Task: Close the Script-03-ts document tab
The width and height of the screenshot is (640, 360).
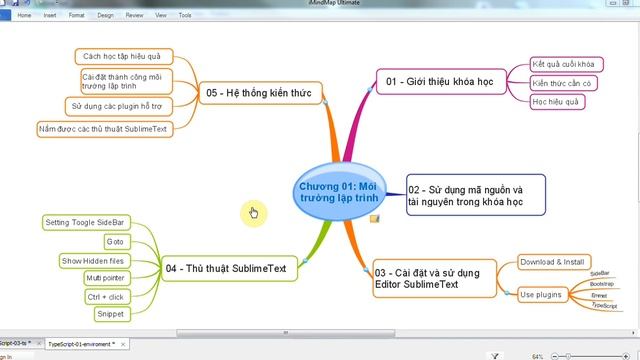Action: (x=39, y=343)
